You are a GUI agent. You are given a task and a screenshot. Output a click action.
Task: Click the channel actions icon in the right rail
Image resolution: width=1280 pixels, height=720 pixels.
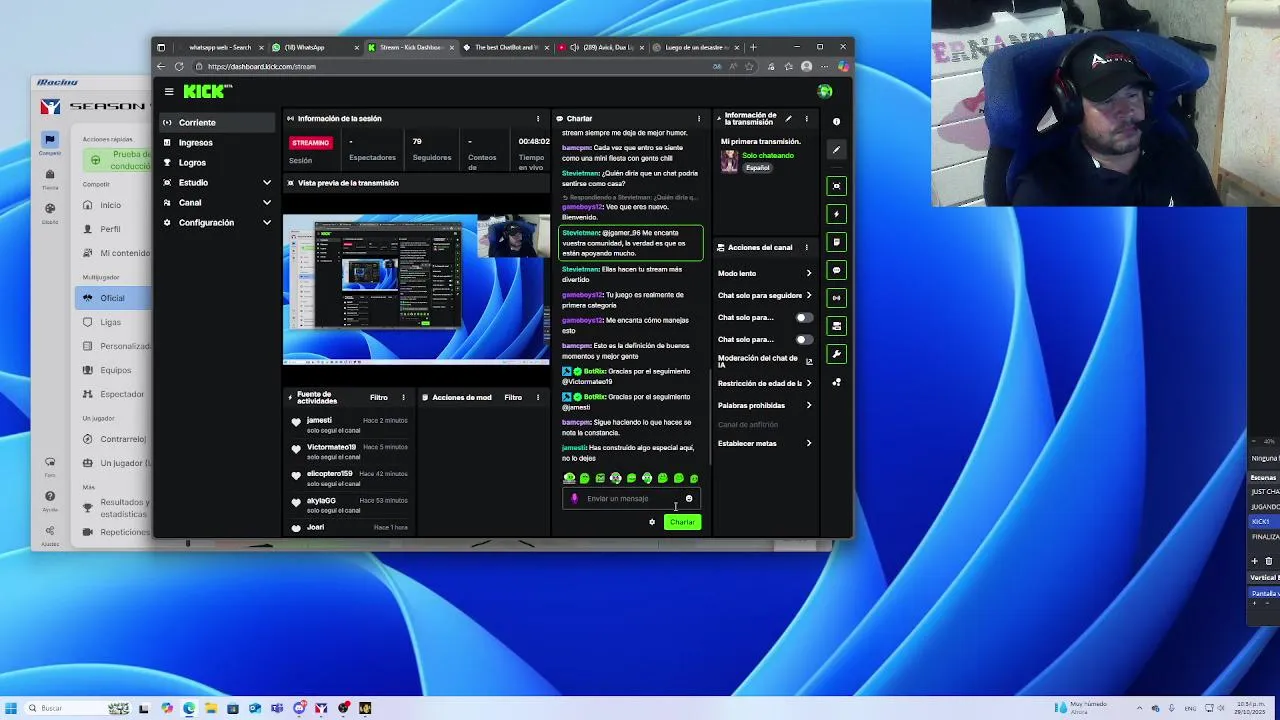pos(837,326)
